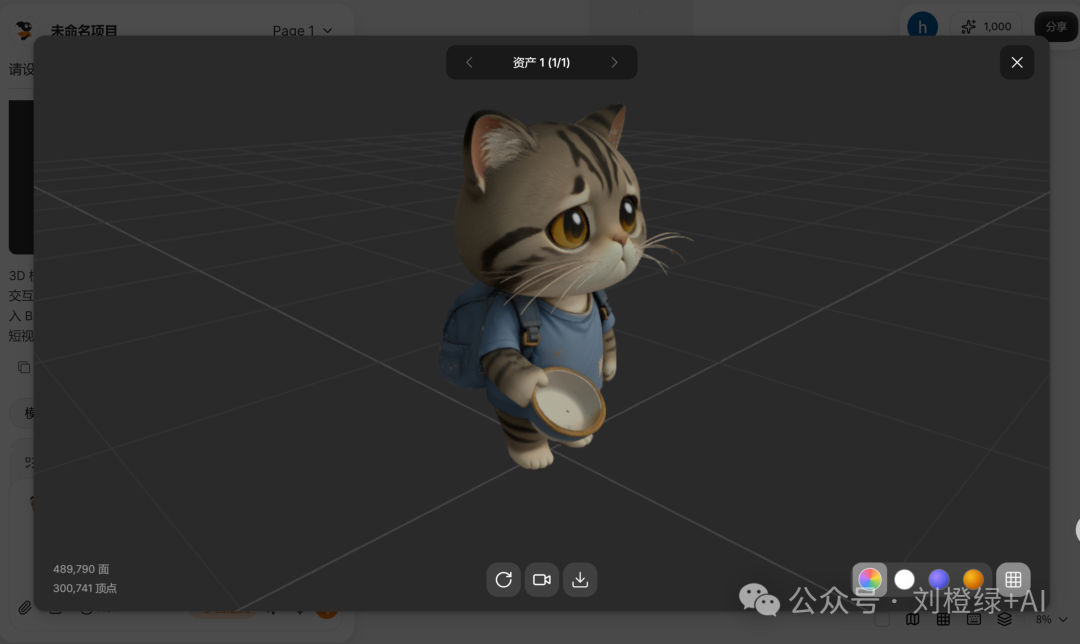Screen dimensions: 1080x644
Task: Open the 8% zoom level dropdown
Action: point(1052,619)
